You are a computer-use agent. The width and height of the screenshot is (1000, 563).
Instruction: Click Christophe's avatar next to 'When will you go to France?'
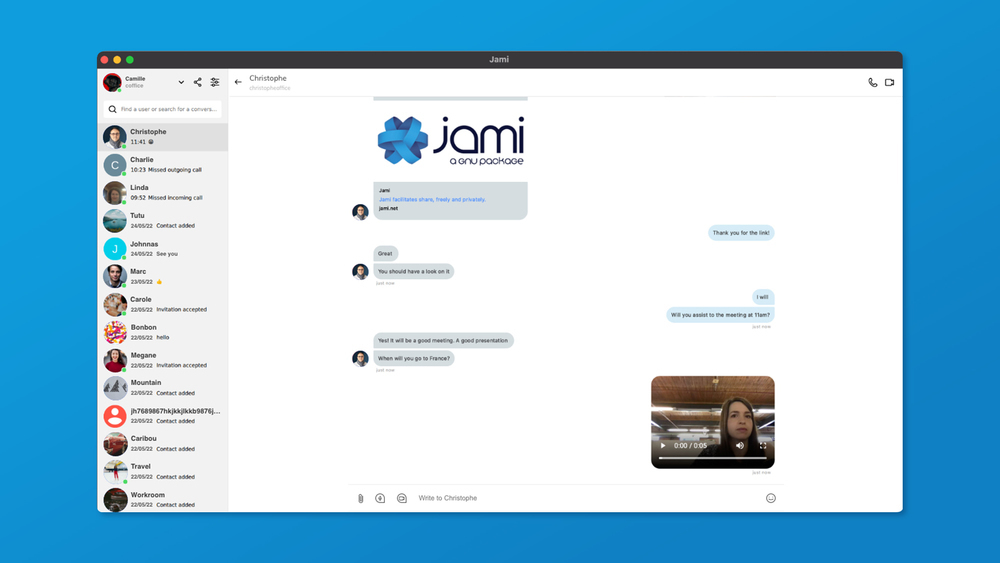click(x=360, y=358)
